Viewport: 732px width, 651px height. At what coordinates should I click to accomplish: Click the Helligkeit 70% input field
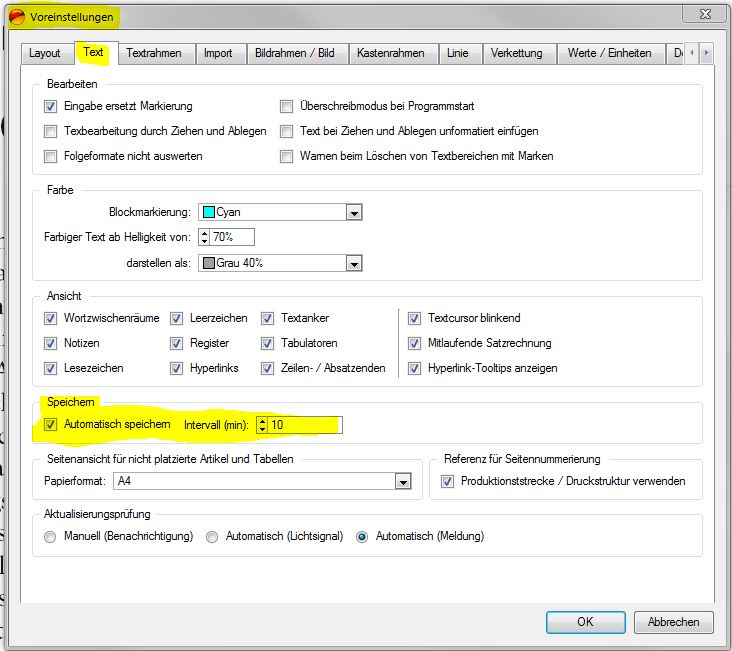coord(232,237)
